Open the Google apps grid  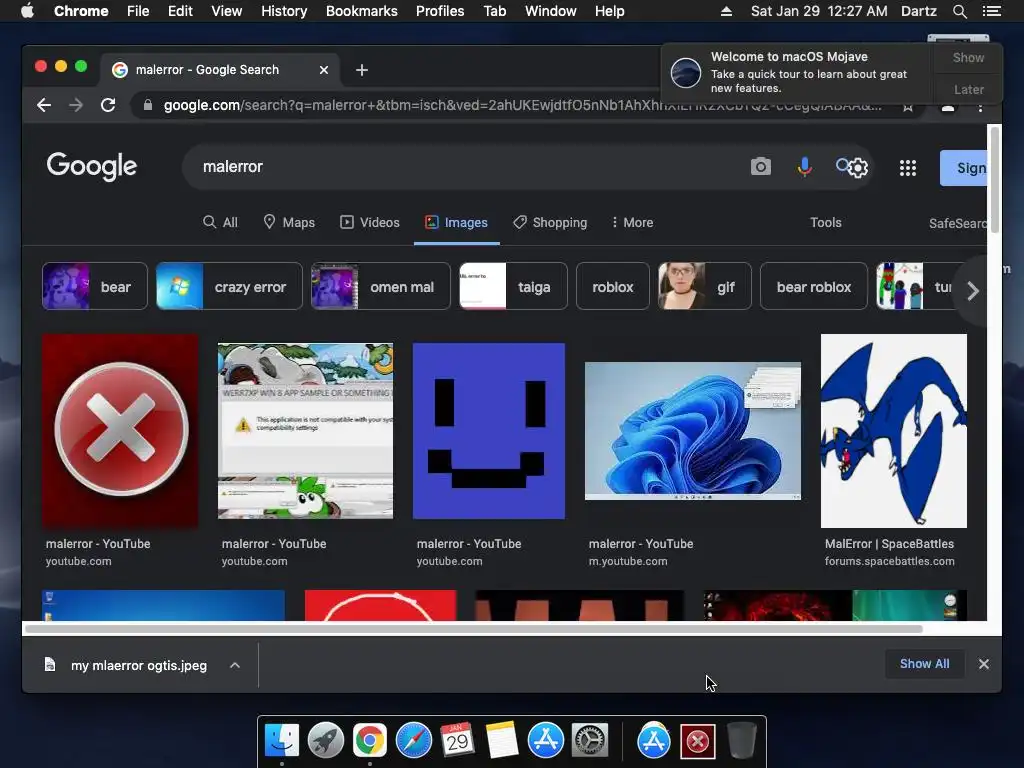coord(908,168)
